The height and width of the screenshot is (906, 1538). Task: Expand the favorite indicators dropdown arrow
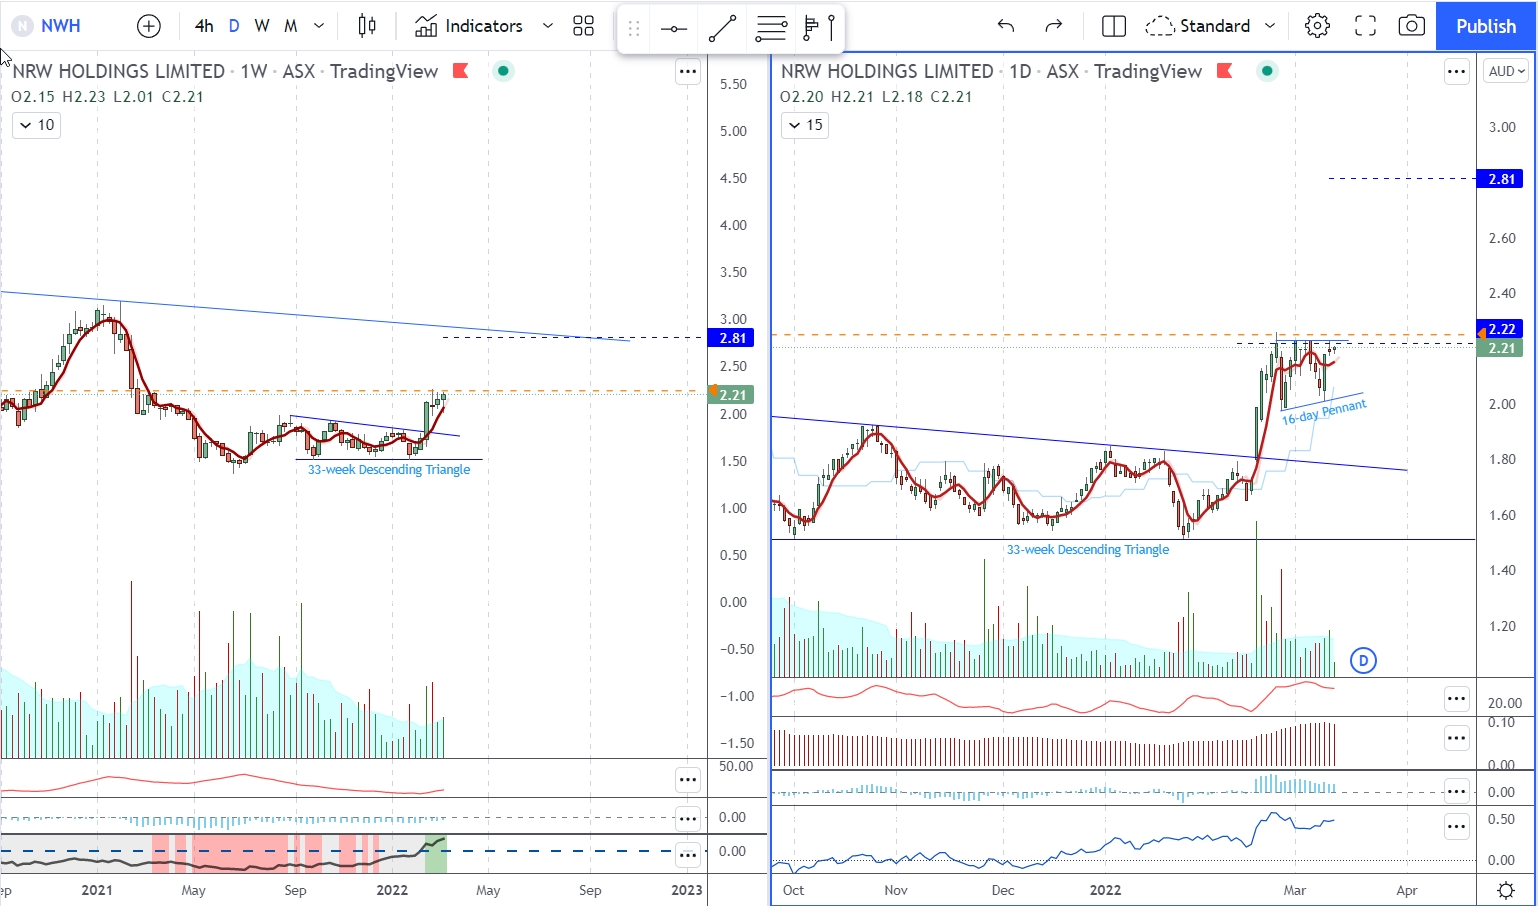click(x=548, y=26)
